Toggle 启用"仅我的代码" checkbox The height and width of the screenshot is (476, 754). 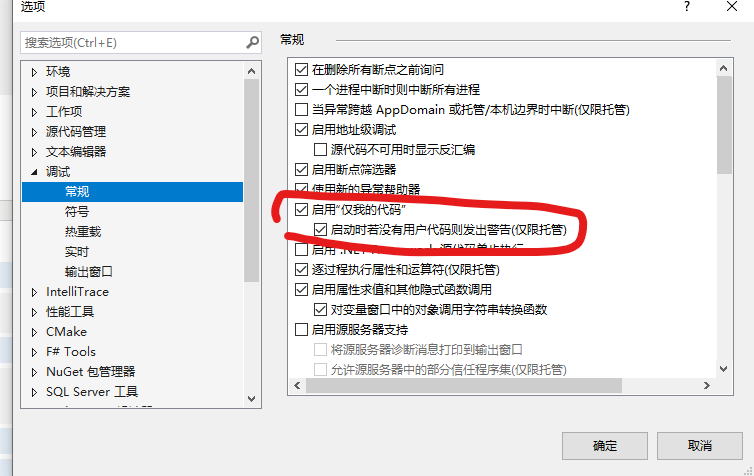click(x=302, y=210)
